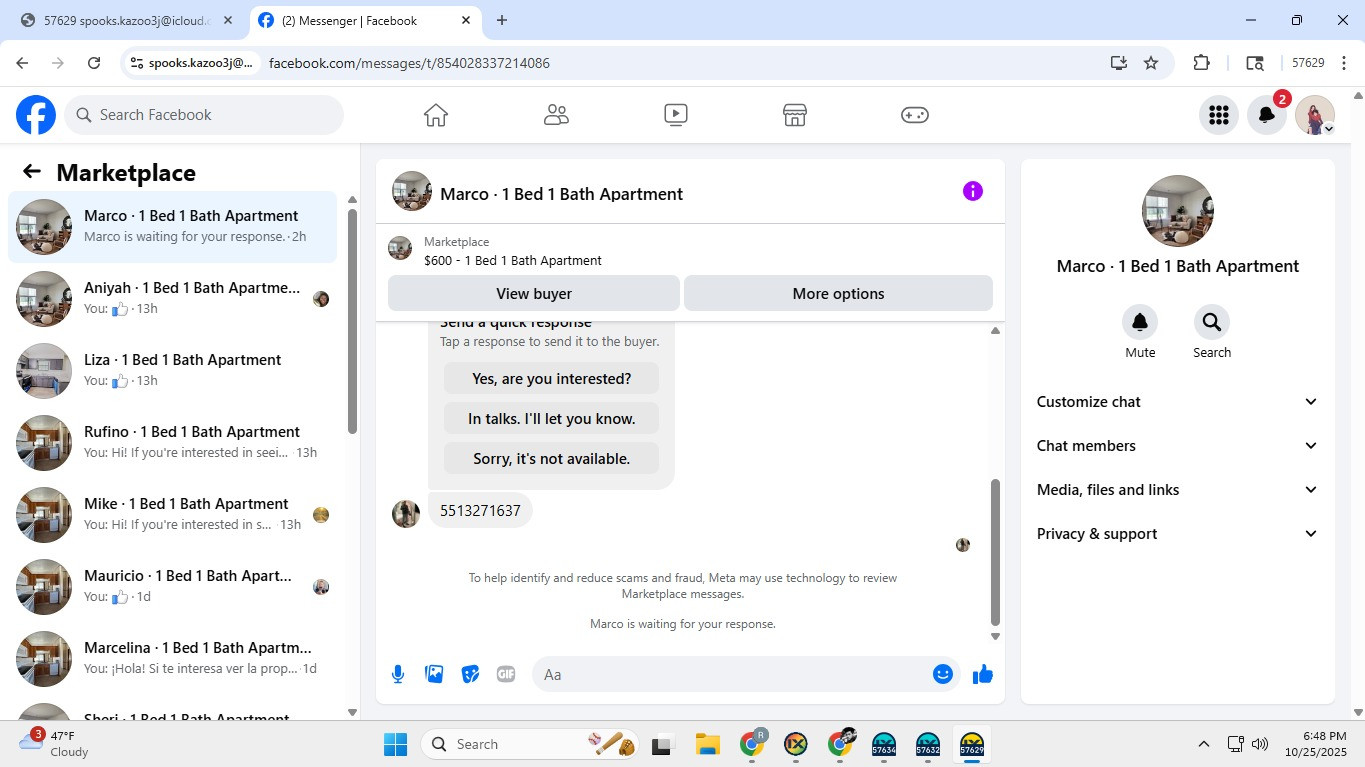Open Liza's apartment conversation
This screenshot has width=1365, height=767.
point(173,371)
